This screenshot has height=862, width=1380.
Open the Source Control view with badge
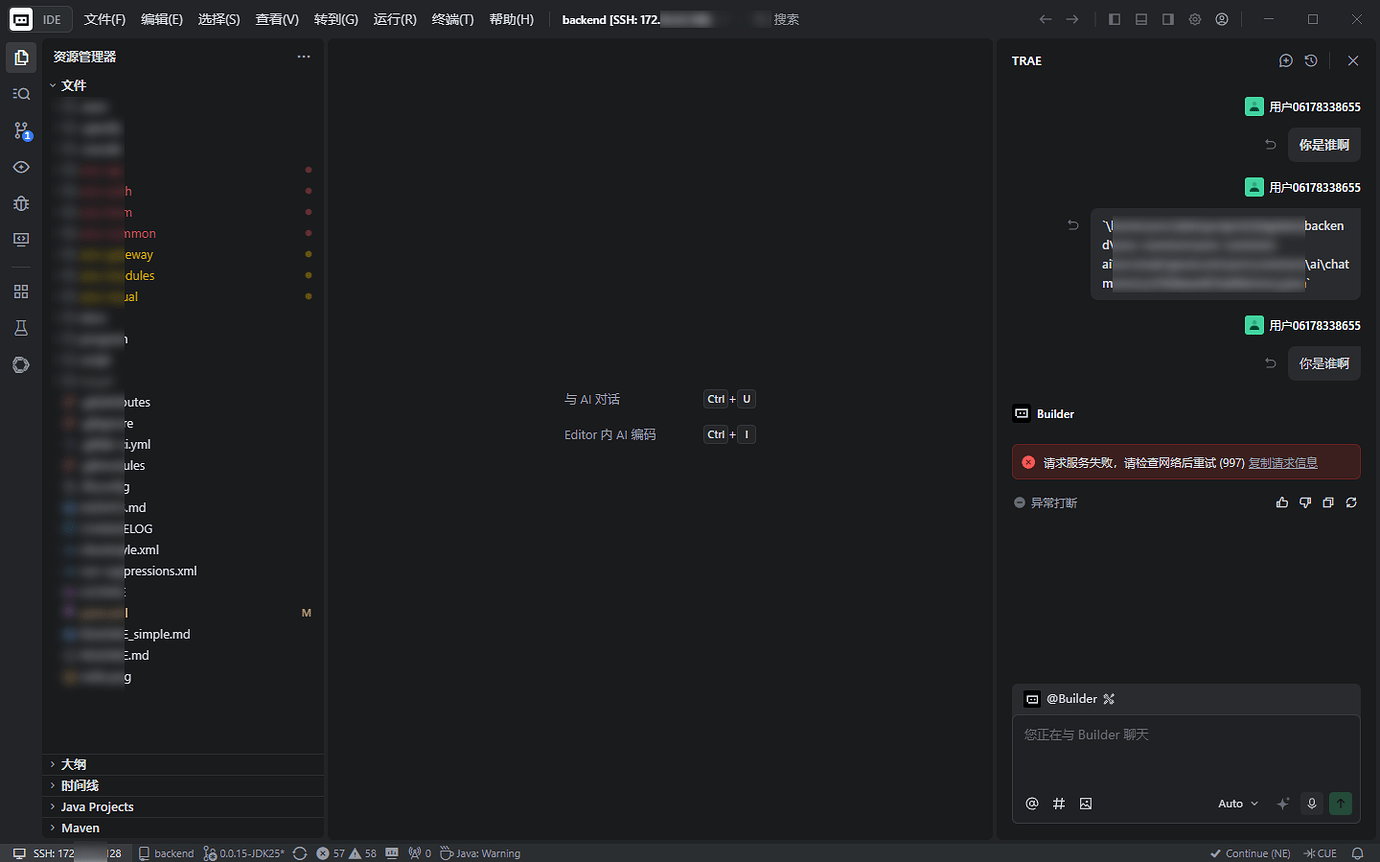pos(21,130)
